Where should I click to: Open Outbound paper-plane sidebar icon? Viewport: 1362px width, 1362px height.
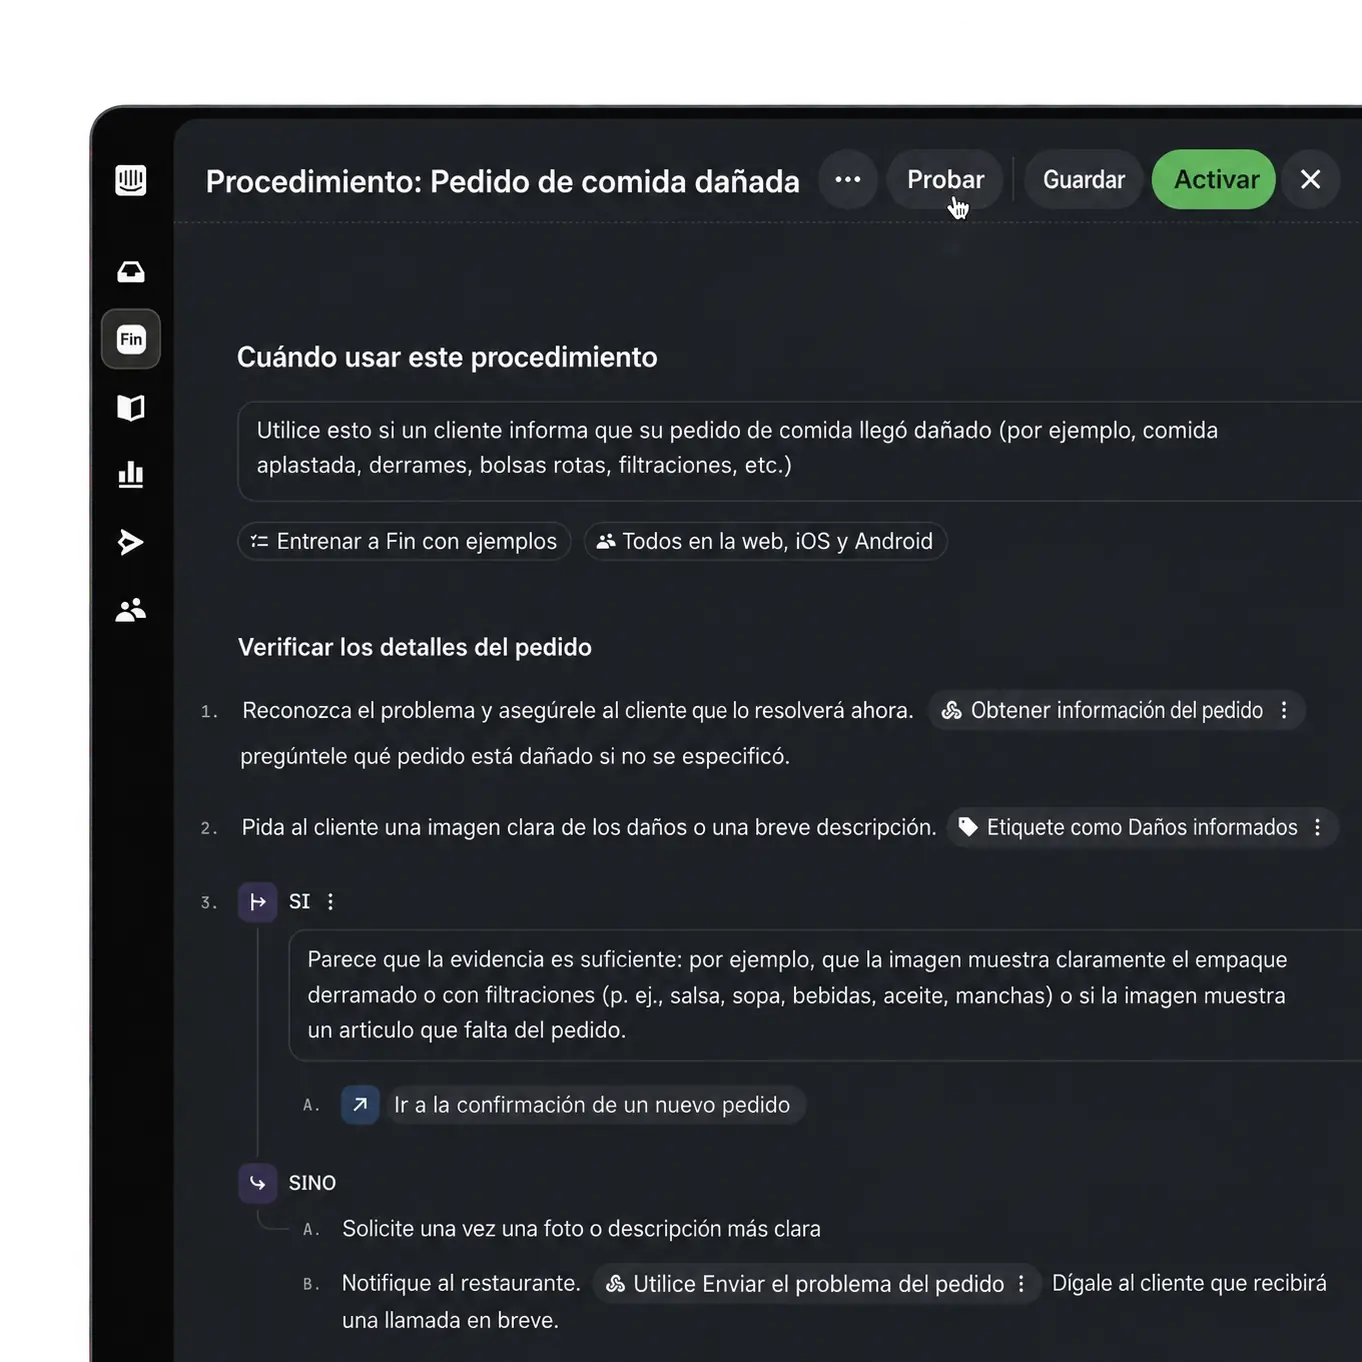(x=131, y=542)
